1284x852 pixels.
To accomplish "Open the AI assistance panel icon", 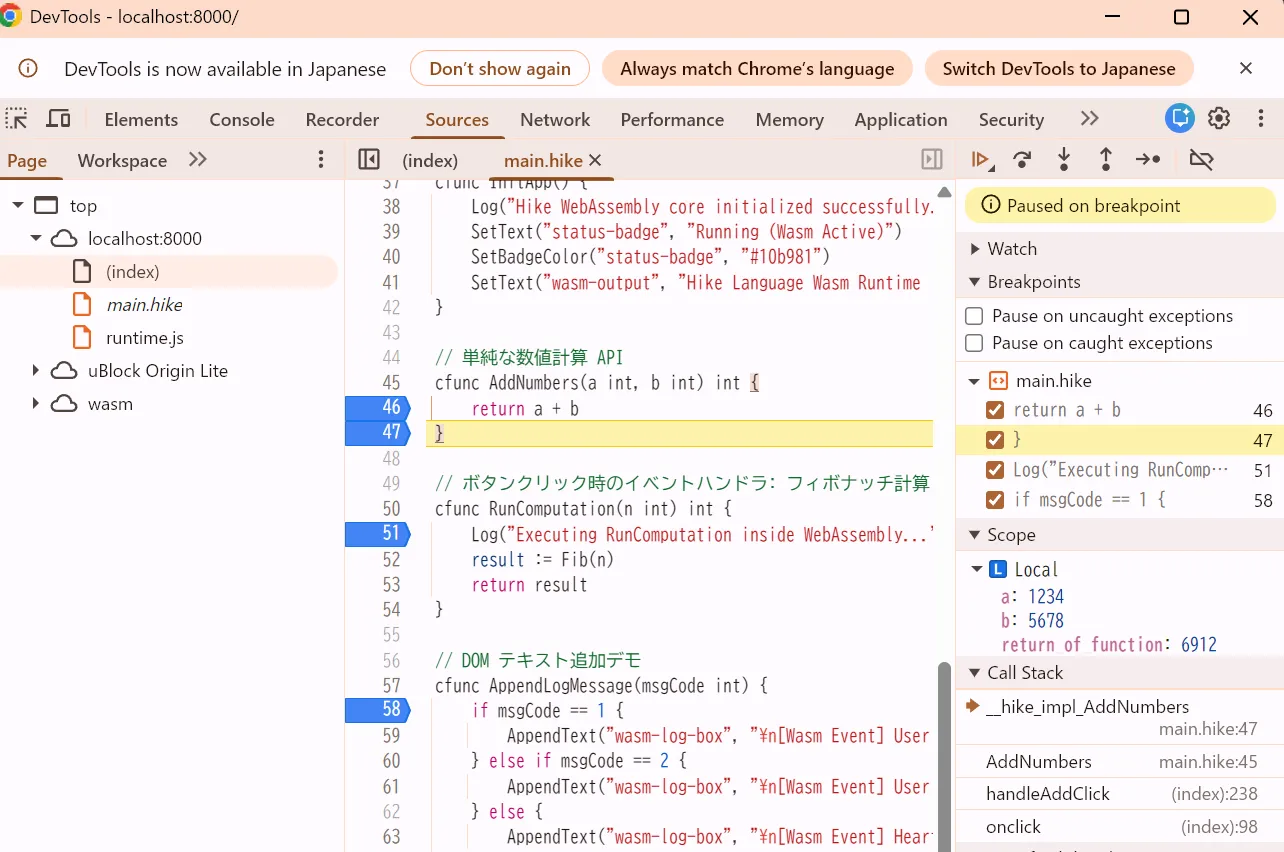I will coord(1180,118).
